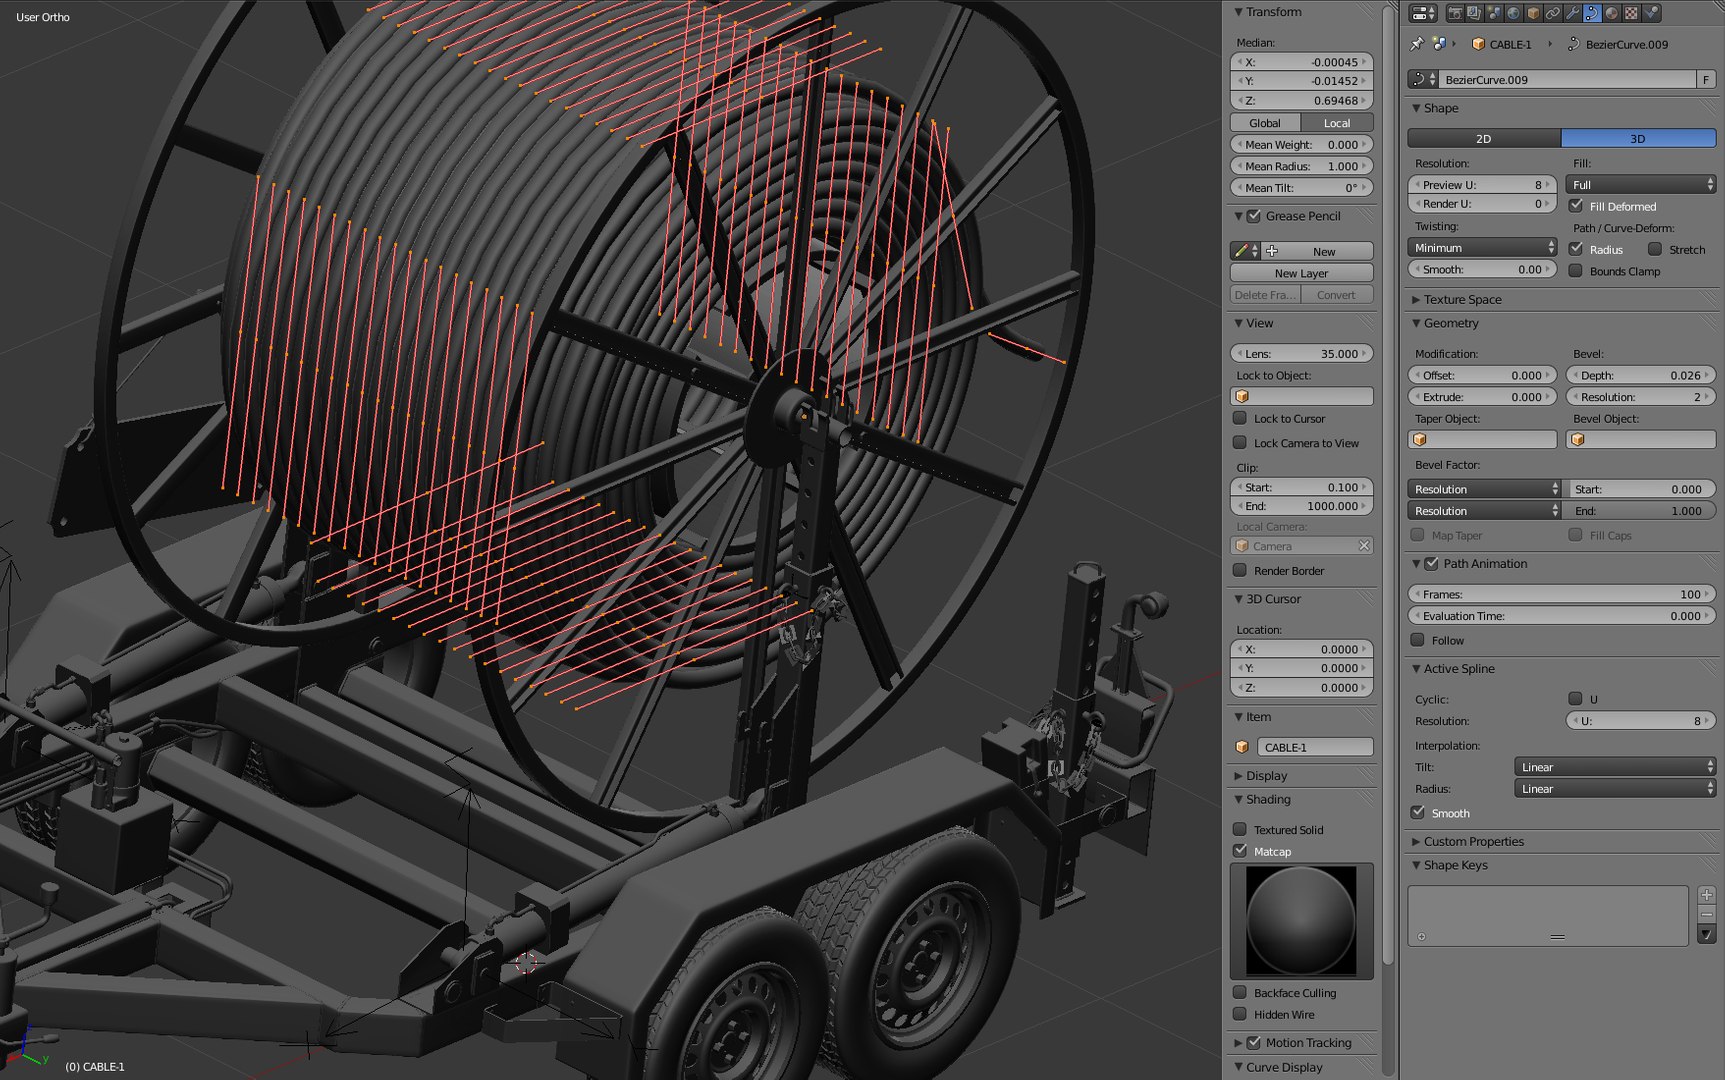Open the Radius interpolation Linear dropdown
Image resolution: width=1725 pixels, height=1080 pixels.
click(x=1615, y=789)
